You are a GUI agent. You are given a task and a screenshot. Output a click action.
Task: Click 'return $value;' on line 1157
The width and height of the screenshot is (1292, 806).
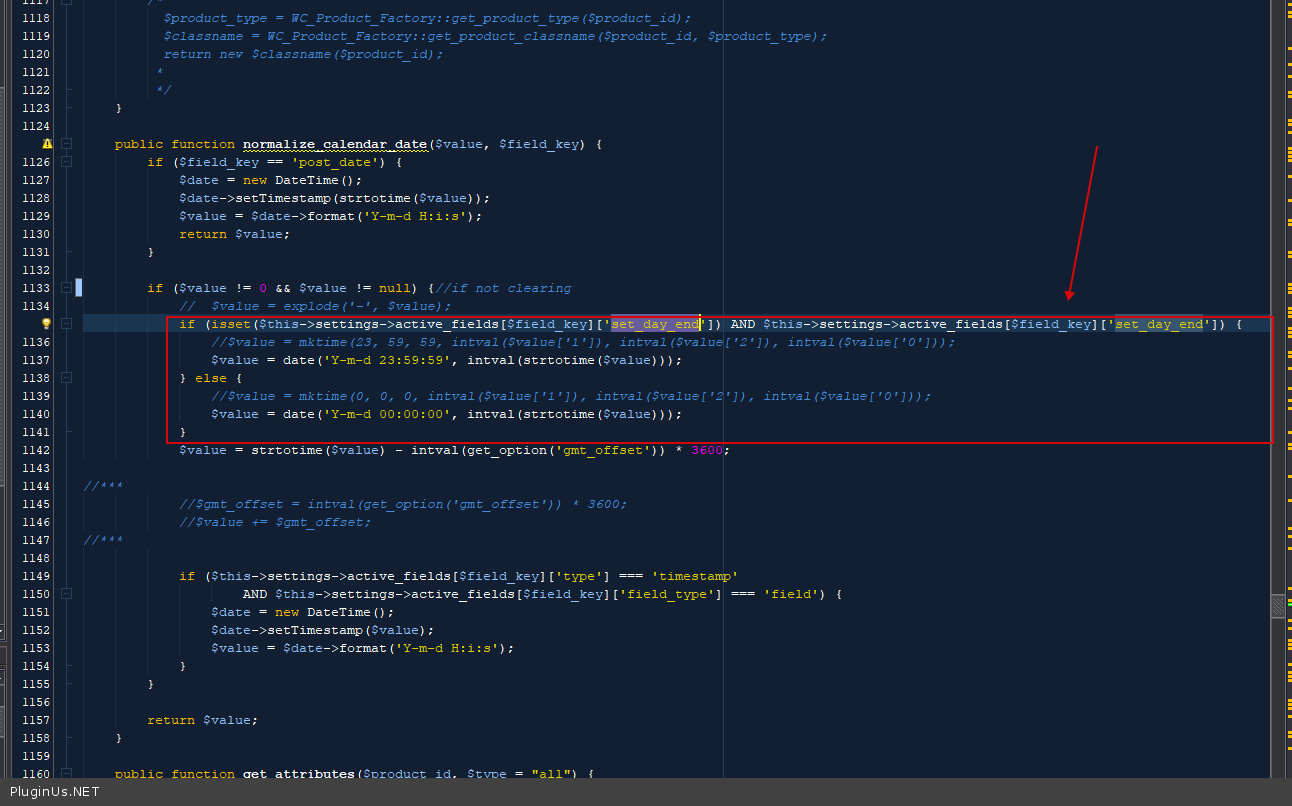click(202, 720)
